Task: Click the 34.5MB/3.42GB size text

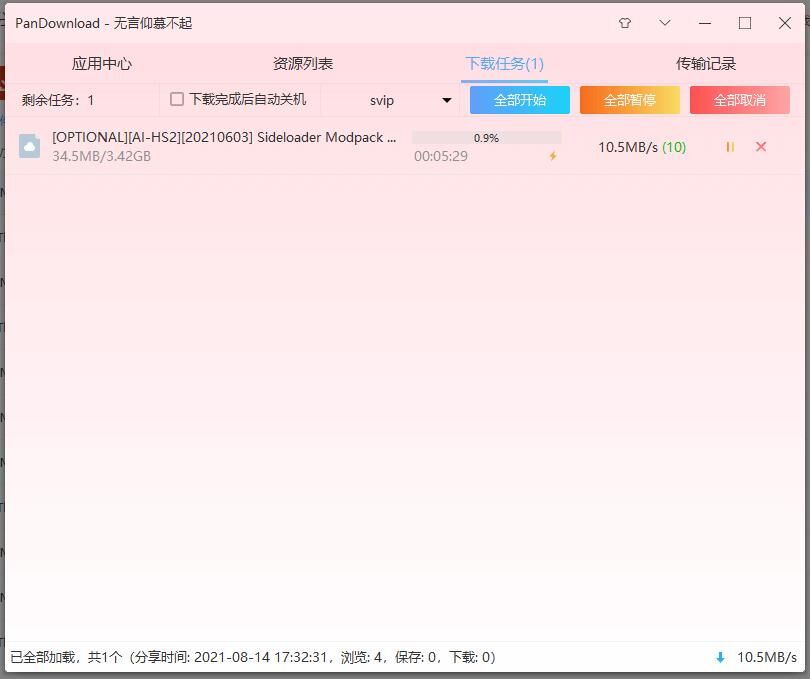Action: 101,156
